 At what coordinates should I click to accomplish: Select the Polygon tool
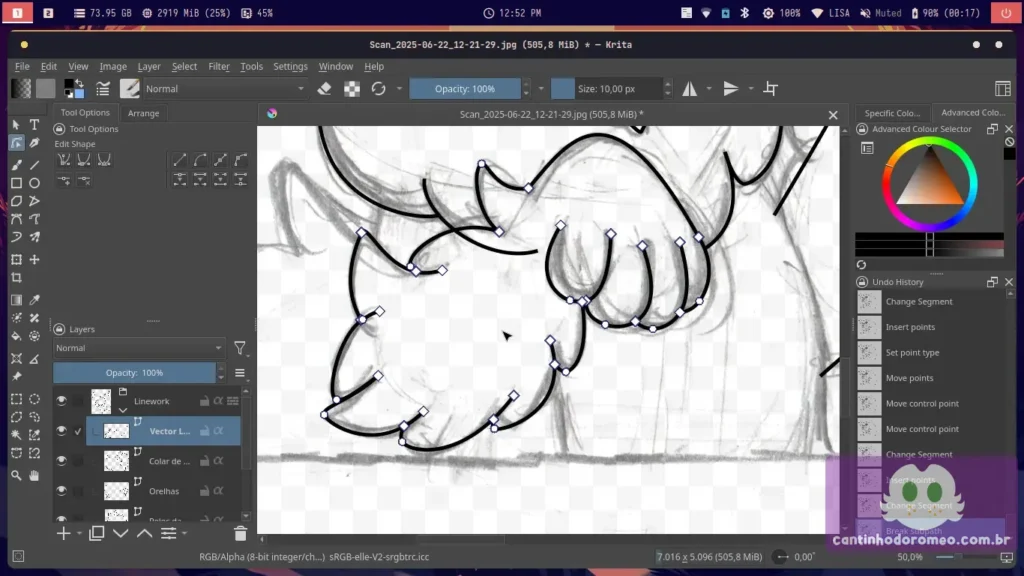[16, 201]
